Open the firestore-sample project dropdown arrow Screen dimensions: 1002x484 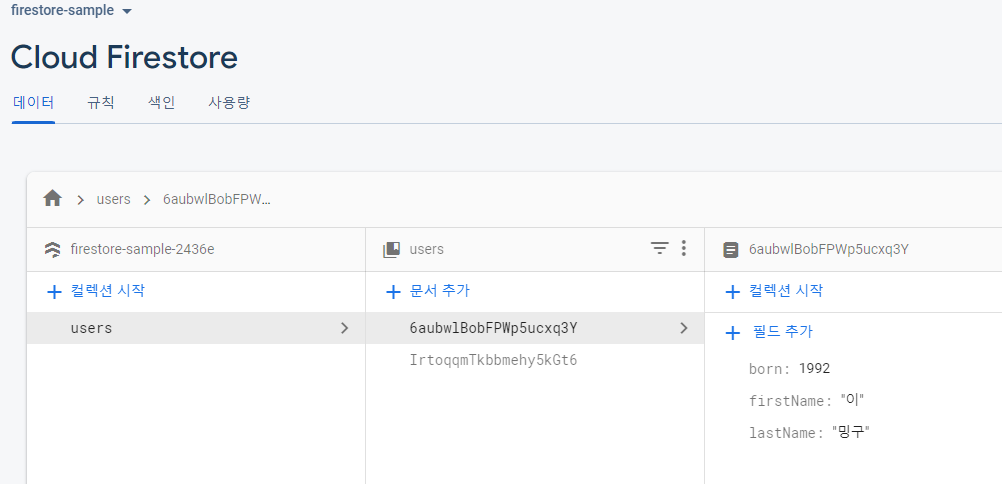tap(127, 12)
